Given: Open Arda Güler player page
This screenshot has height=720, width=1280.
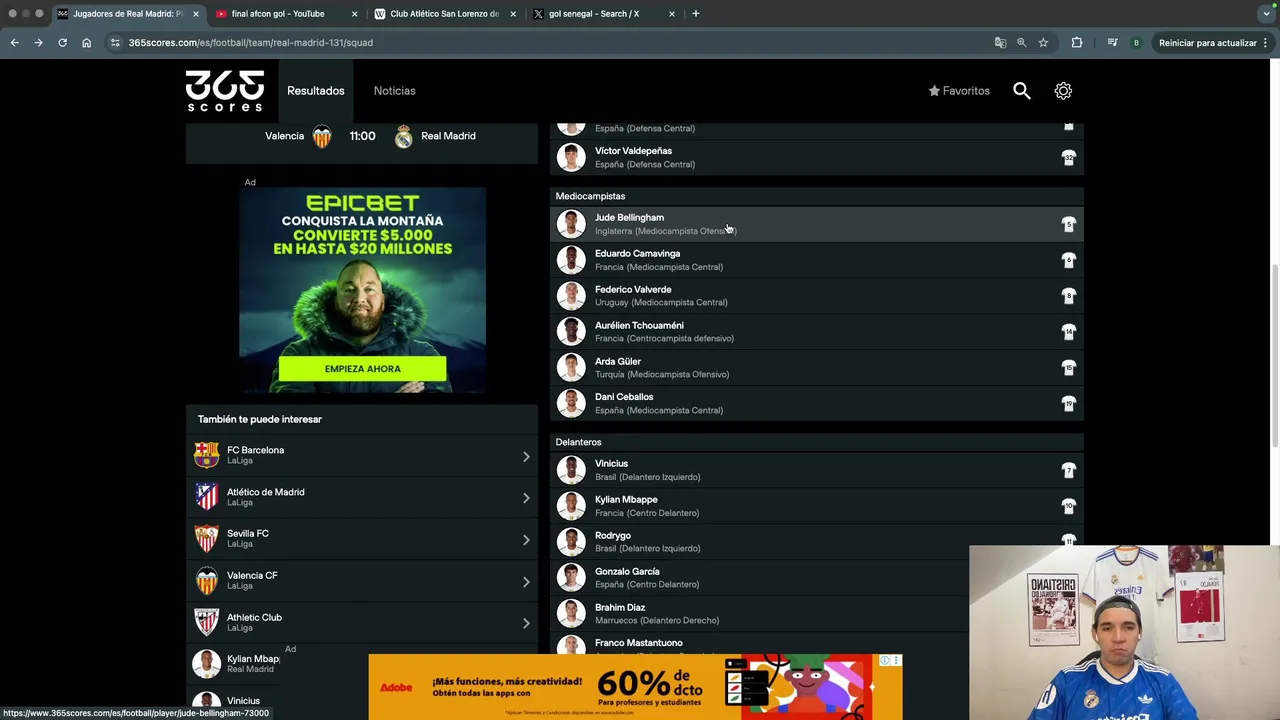Looking at the screenshot, I should [x=818, y=368].
